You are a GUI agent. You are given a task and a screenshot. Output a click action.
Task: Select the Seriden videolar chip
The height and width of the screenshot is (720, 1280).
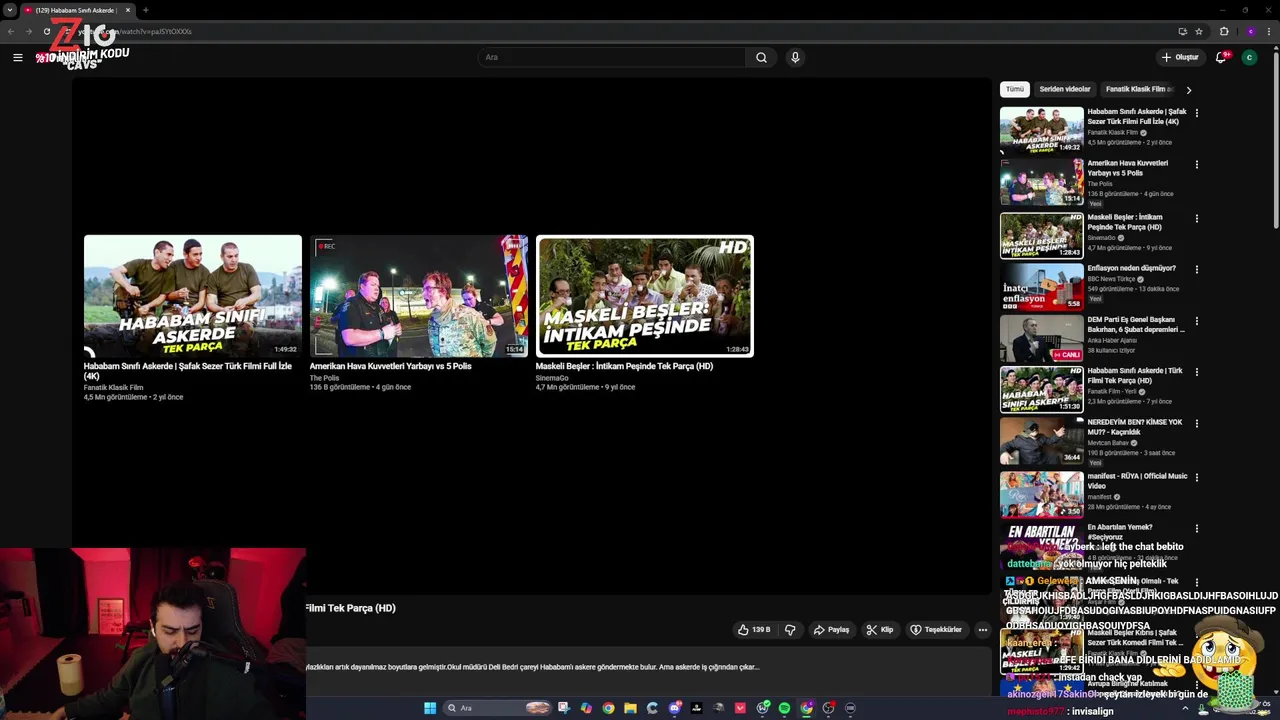click(x=1065, y=89)
